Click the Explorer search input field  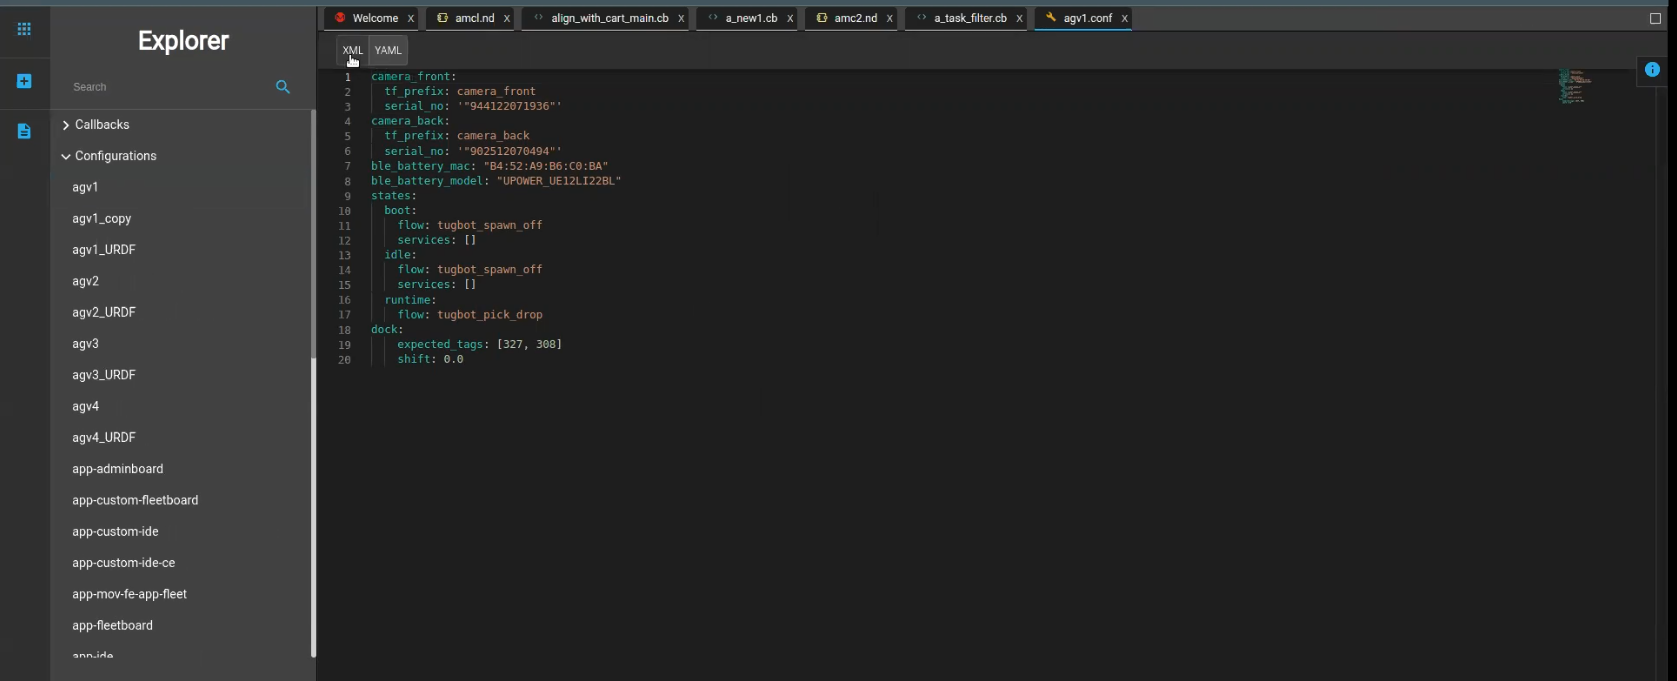[168, 87]
